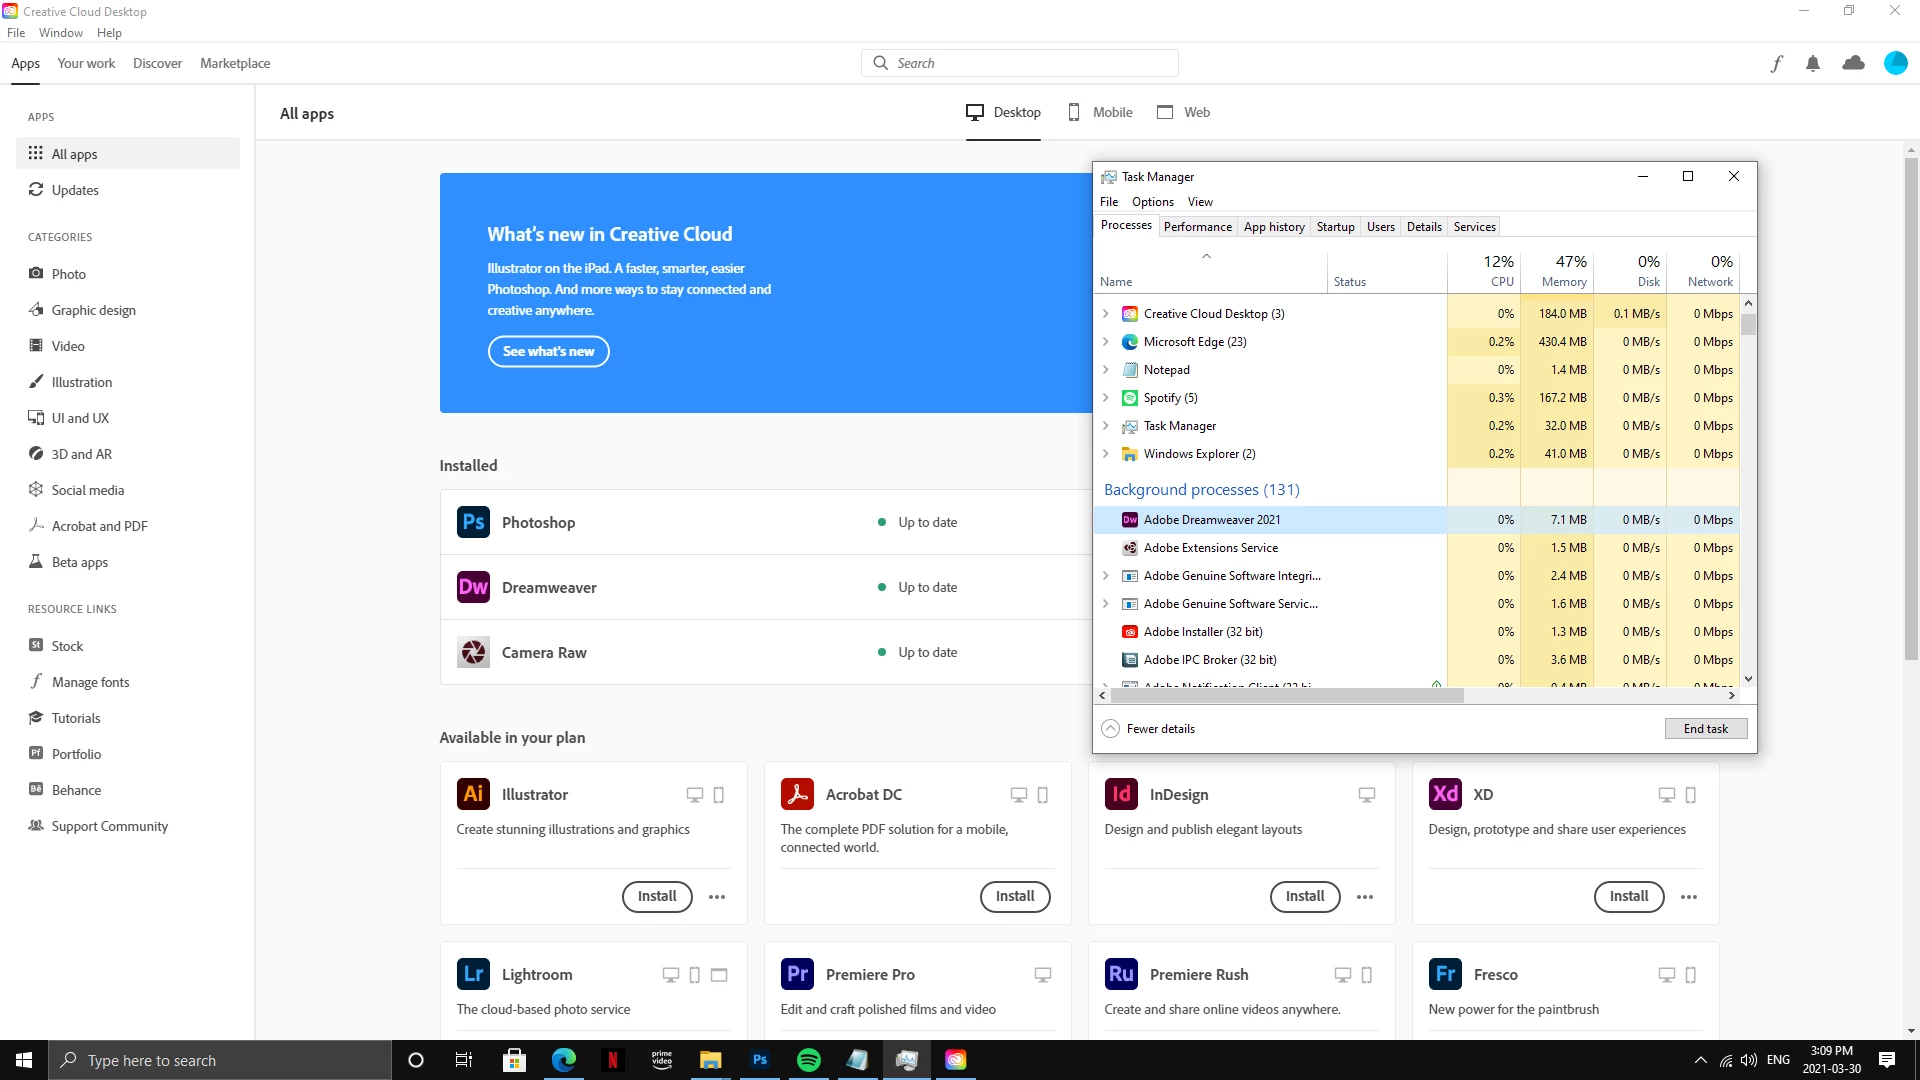The image size is (1920, 1080).
Task: Switch to the Performance tab
Action: [1197, 227]
